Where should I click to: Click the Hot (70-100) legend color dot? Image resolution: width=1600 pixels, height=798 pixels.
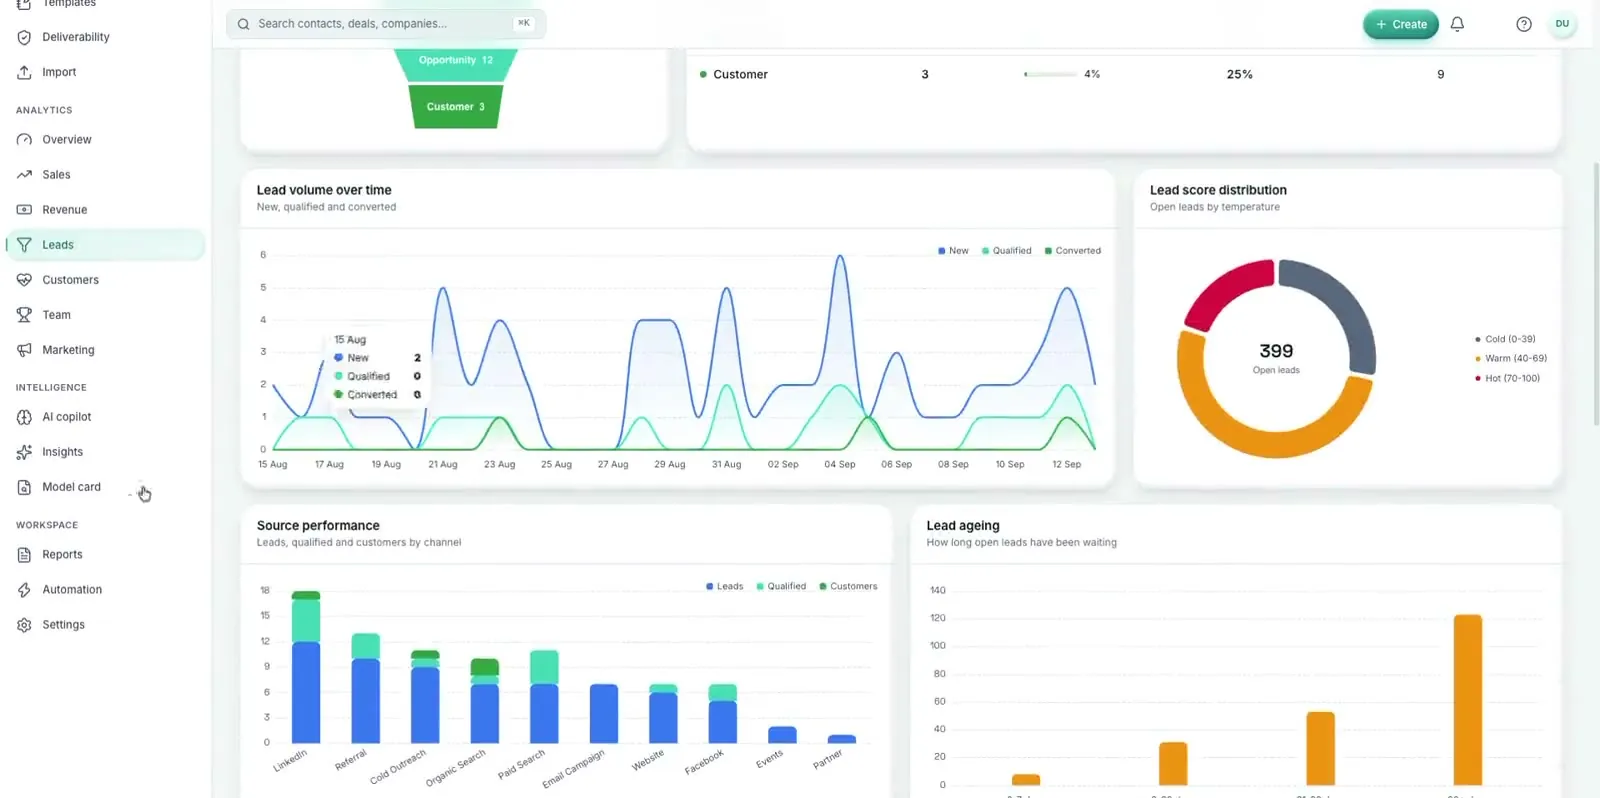[1478, 378]
